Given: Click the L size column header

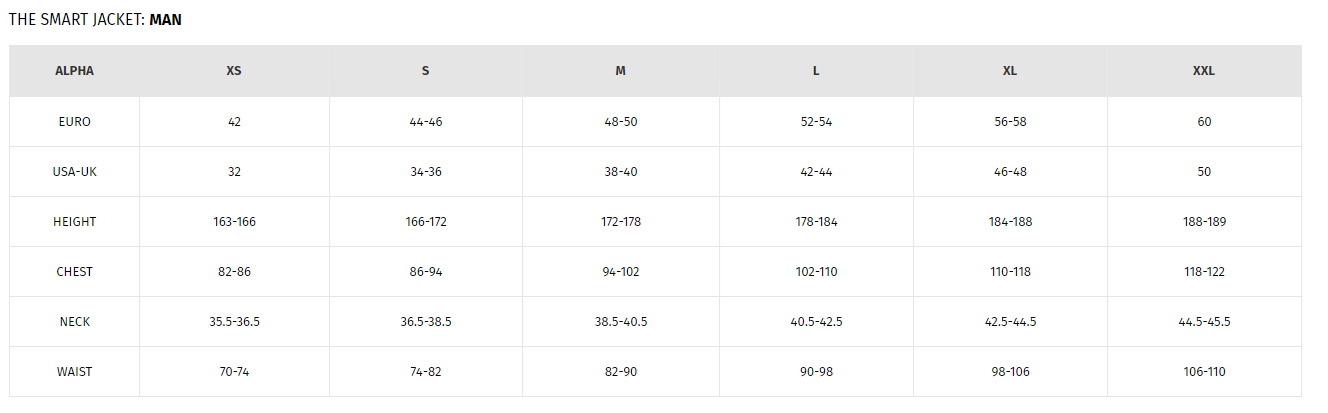Looking at the screenshot, I should [816, 71].
